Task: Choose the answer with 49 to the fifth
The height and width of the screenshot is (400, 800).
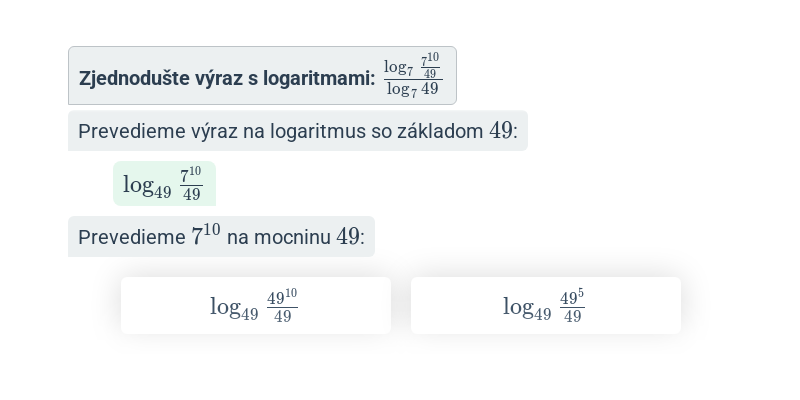Action: pyautogui.click(x=545, y=306)
